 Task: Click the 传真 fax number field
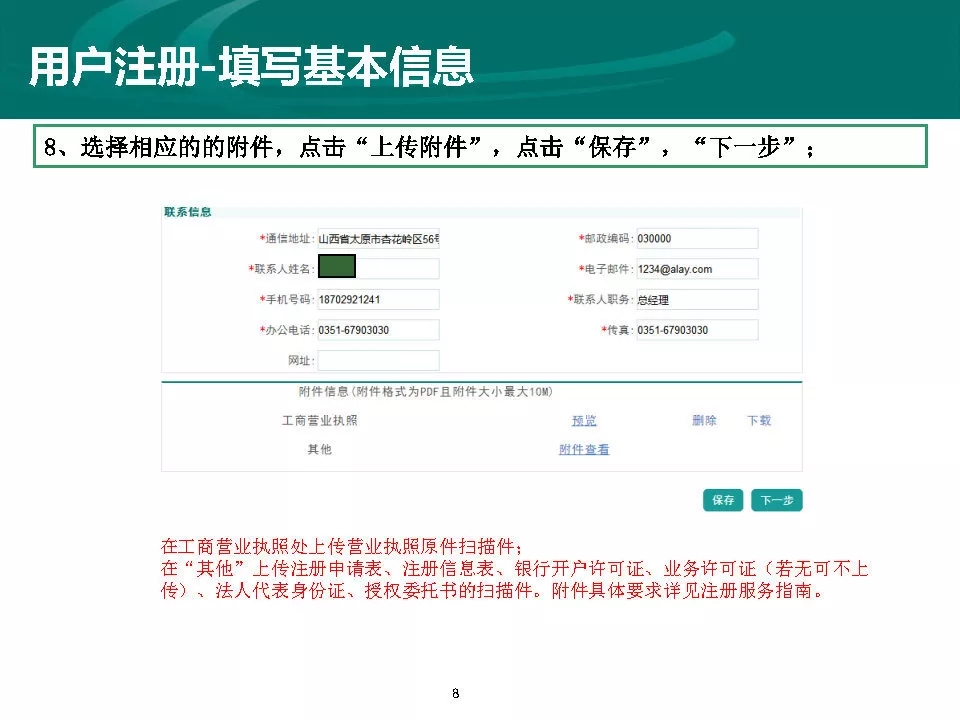(696, 330)
